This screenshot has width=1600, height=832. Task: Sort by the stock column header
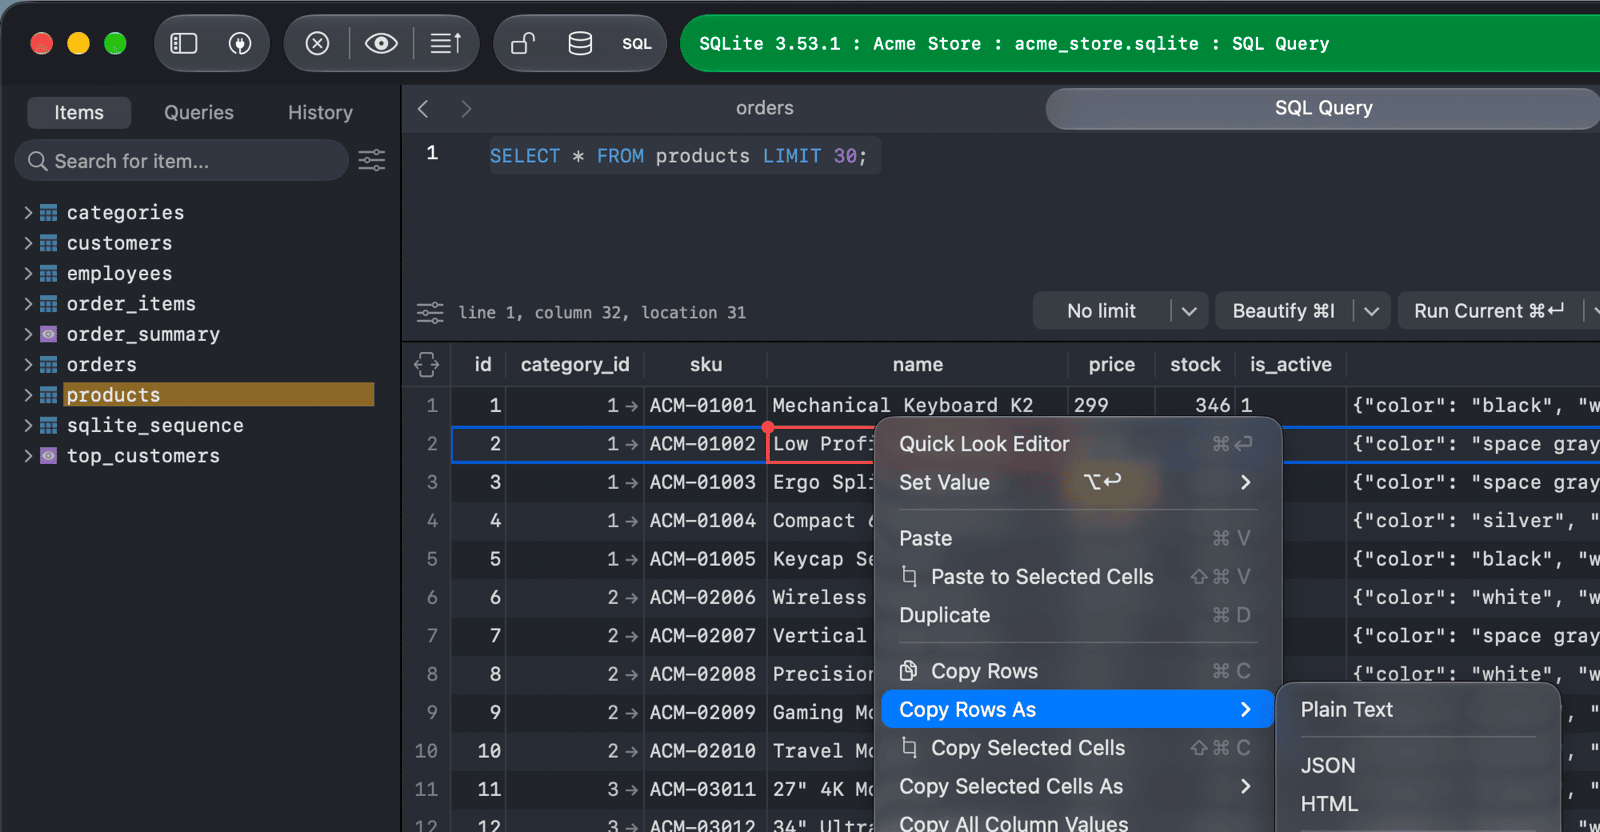[1196, 365]
